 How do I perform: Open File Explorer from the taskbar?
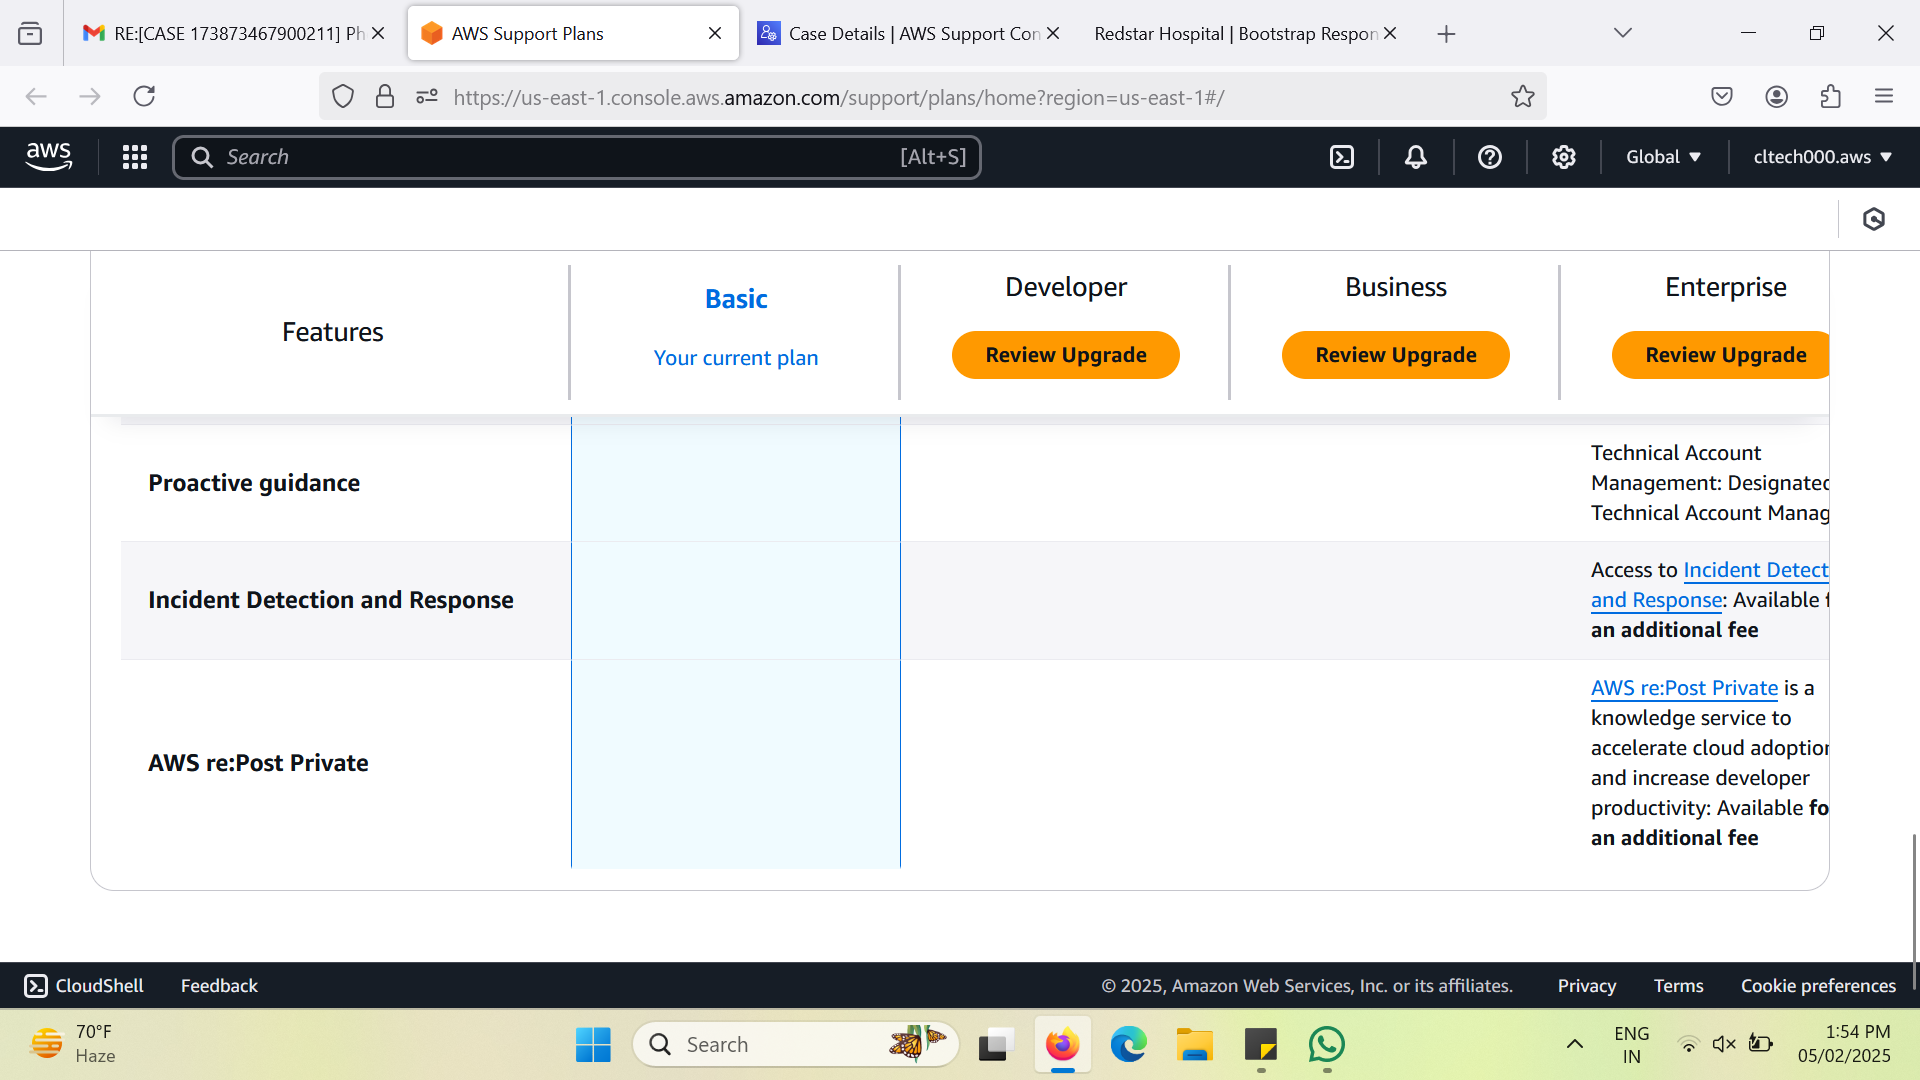[x=1194, y=1045]
